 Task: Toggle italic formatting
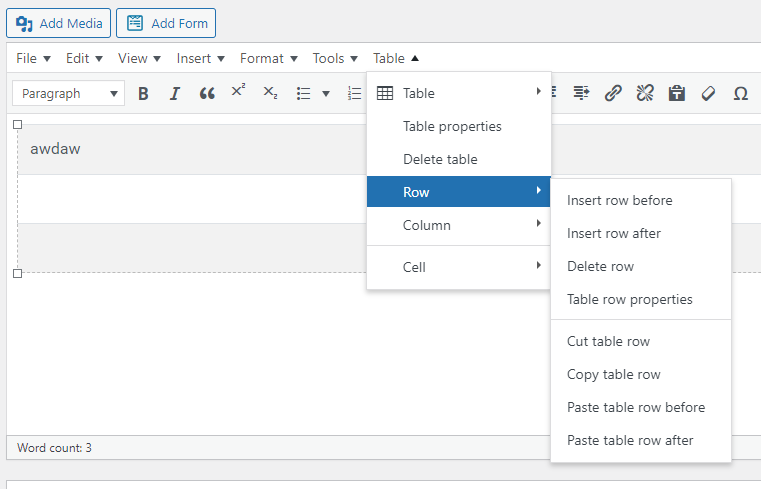coord(175,93)
